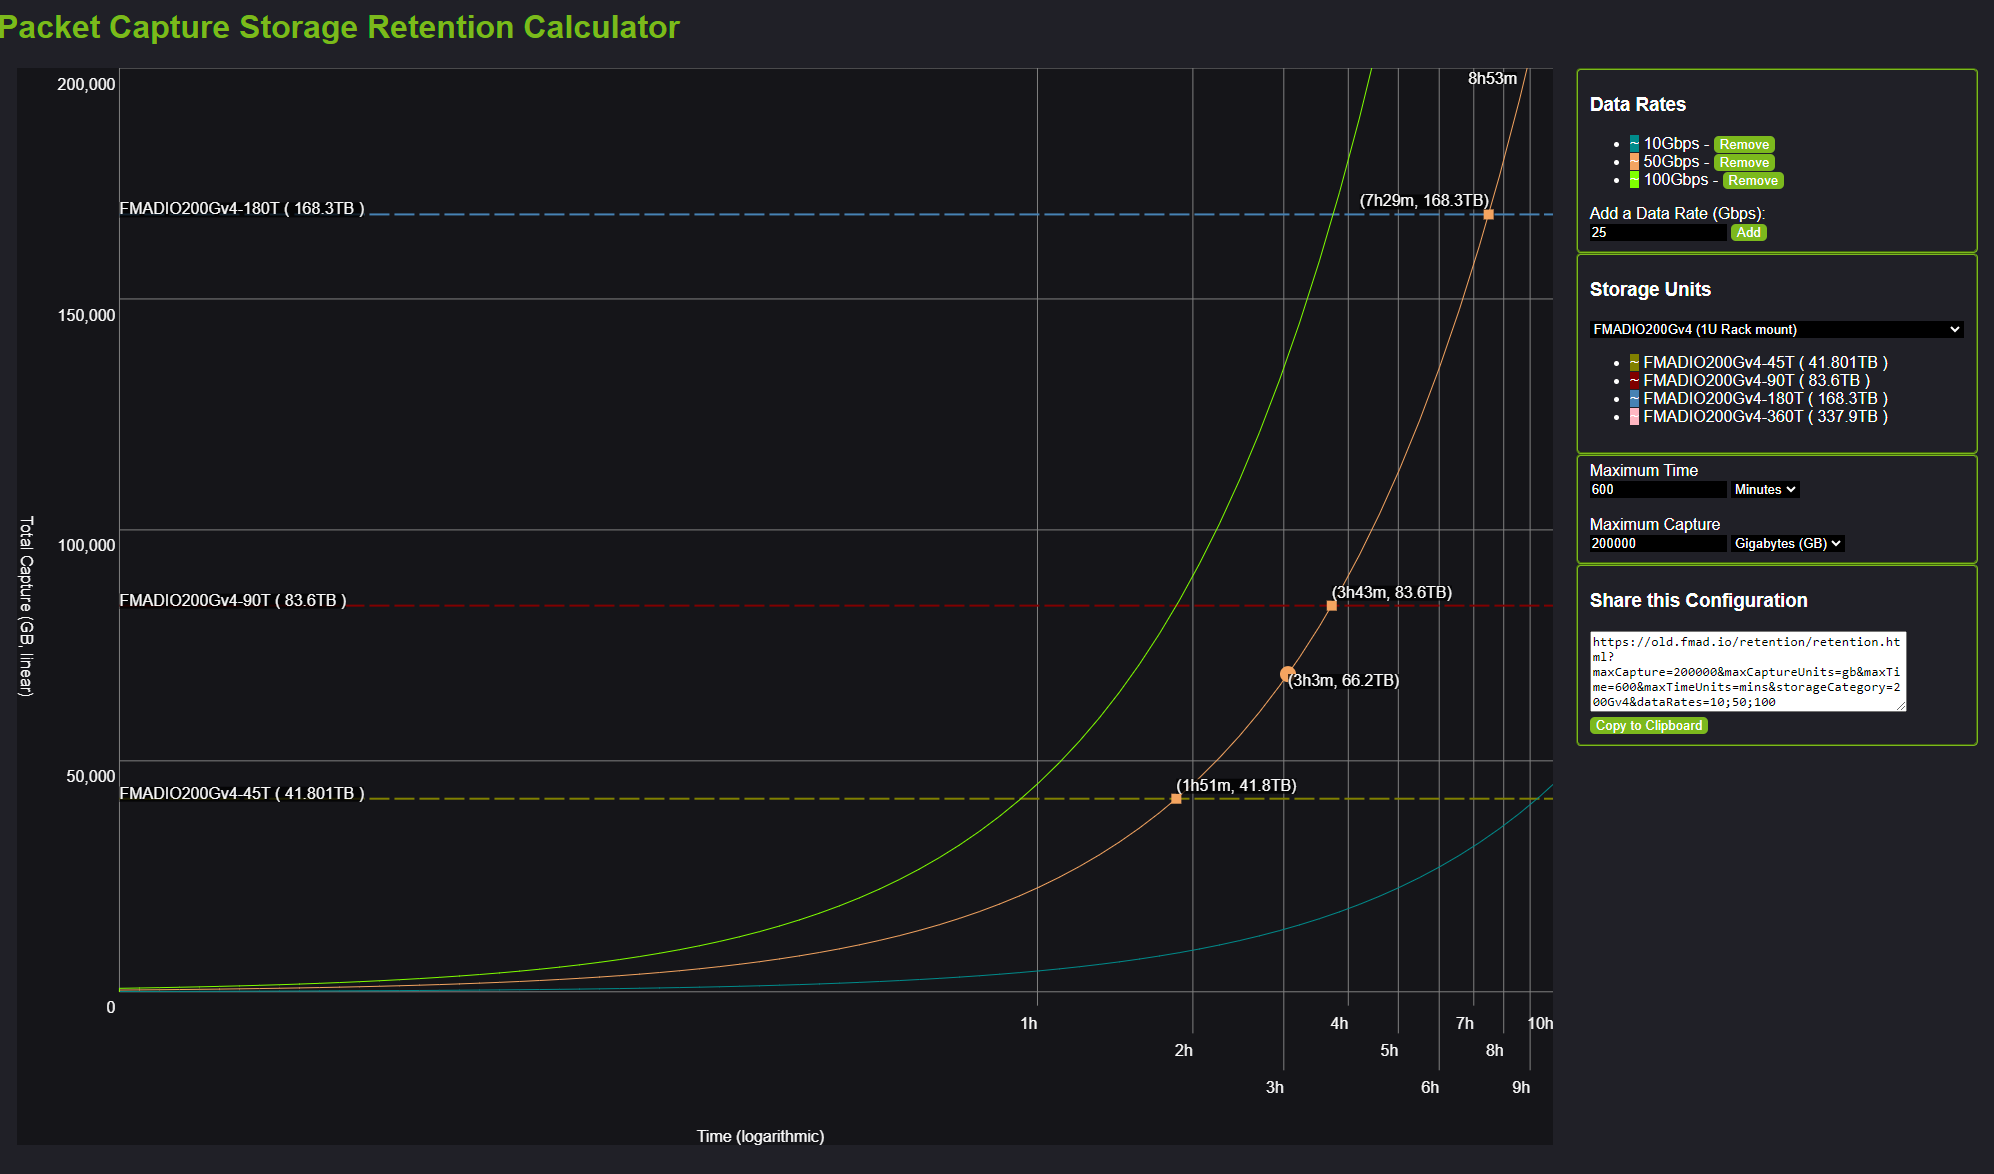Screen dimensions: 1994x1174
Task: Click the Maximum Capture value field
Action: (x=1657, y=544)
